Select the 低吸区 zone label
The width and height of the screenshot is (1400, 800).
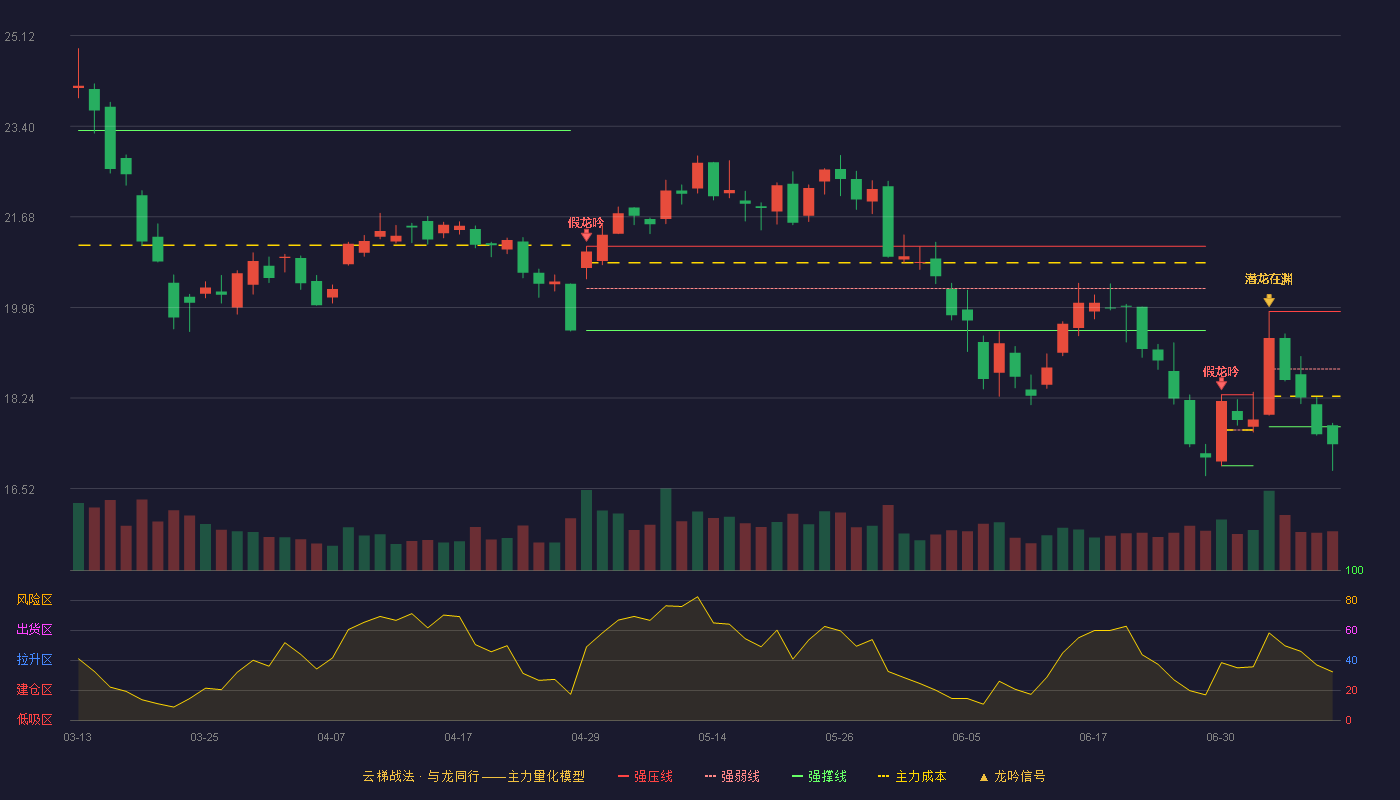tap(34, 719)
